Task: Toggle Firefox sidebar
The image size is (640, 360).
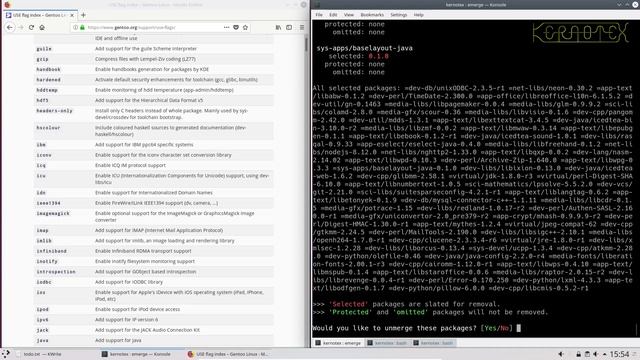Action: 289,27
